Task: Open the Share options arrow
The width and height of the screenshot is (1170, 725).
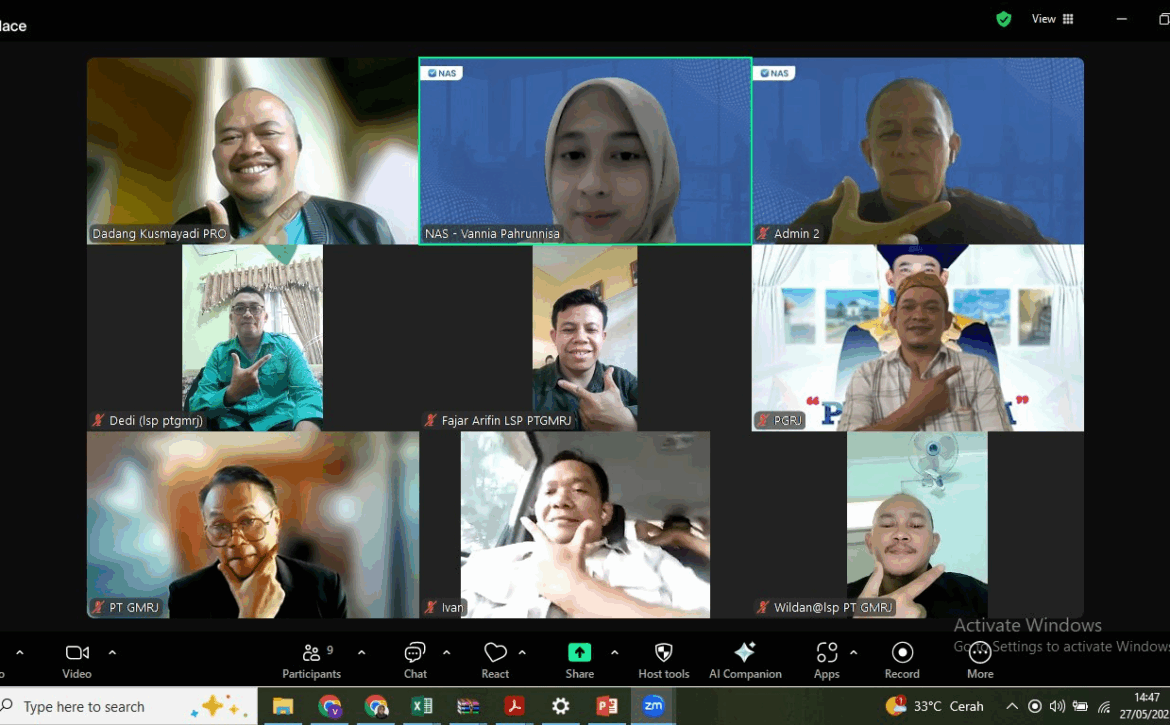Action: (614, 652)
